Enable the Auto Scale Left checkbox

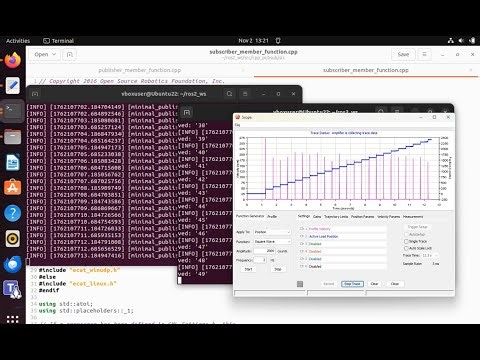pyautogui.click(x=406, y=248)
